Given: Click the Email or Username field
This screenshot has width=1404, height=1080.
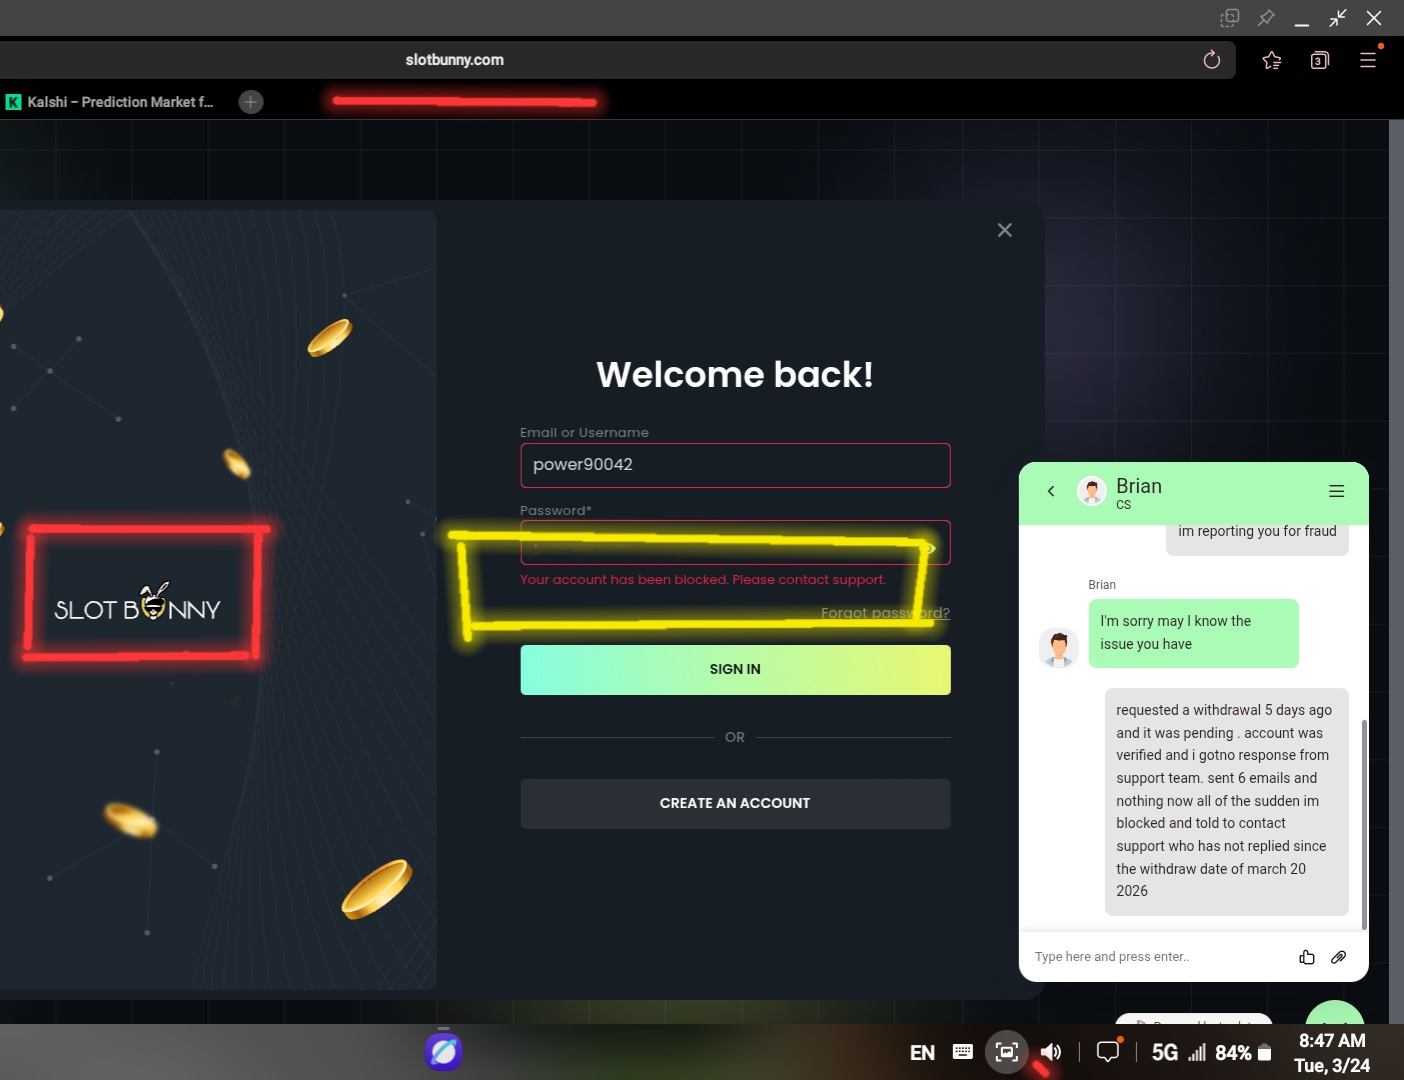Looking at the screenshot, I should 734,465.
